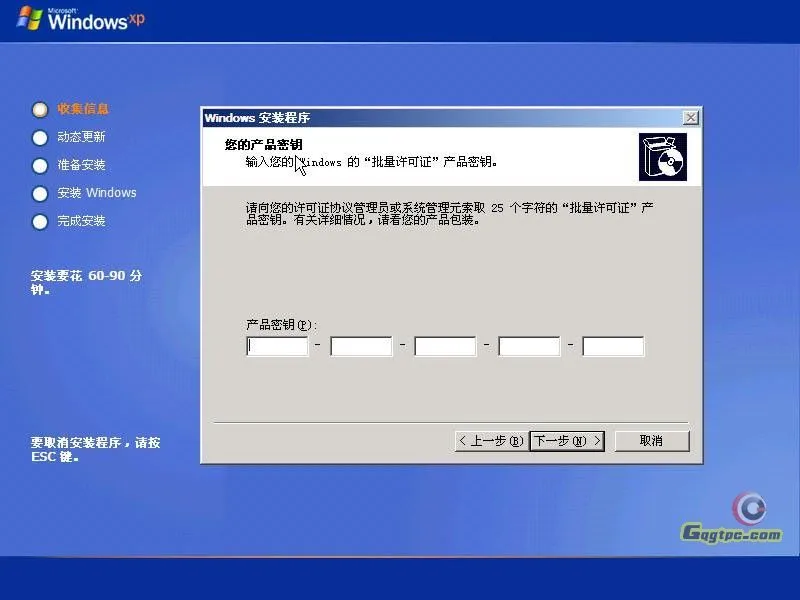
Task: Click the CD-ROM disc icon in the dialog header
Action: point(663,156)
